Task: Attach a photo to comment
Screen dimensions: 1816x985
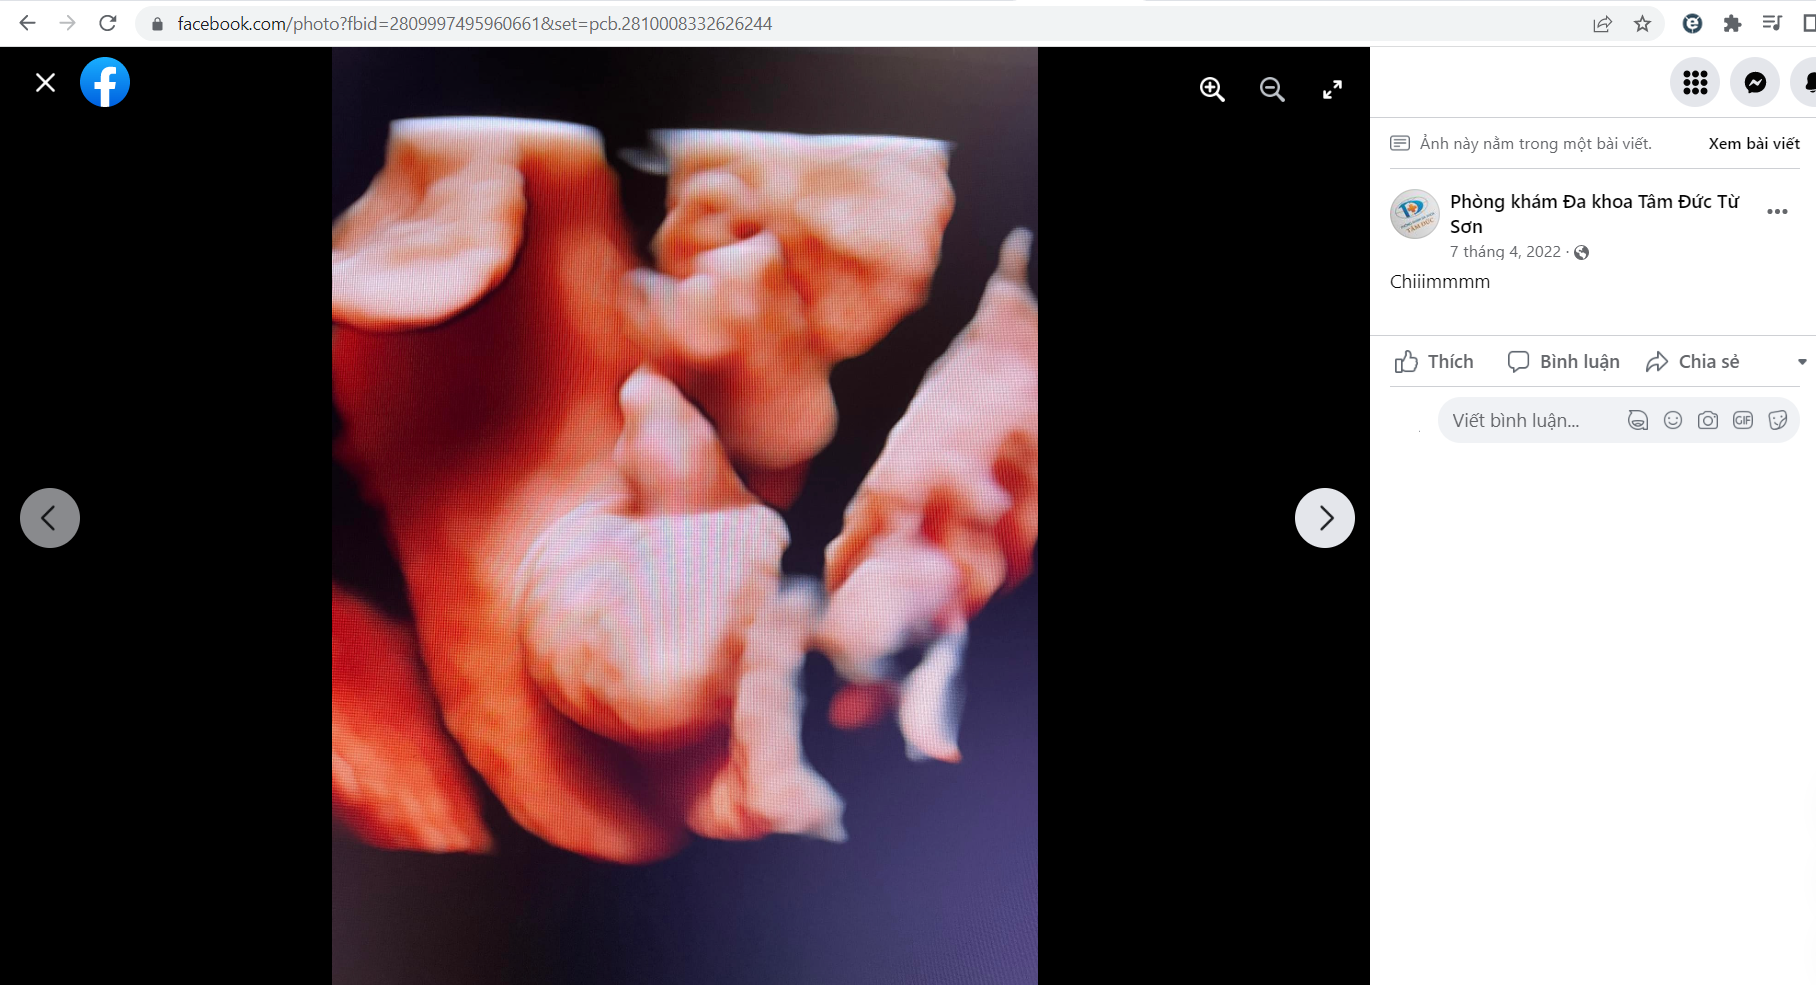Action: coord(1708,420)
